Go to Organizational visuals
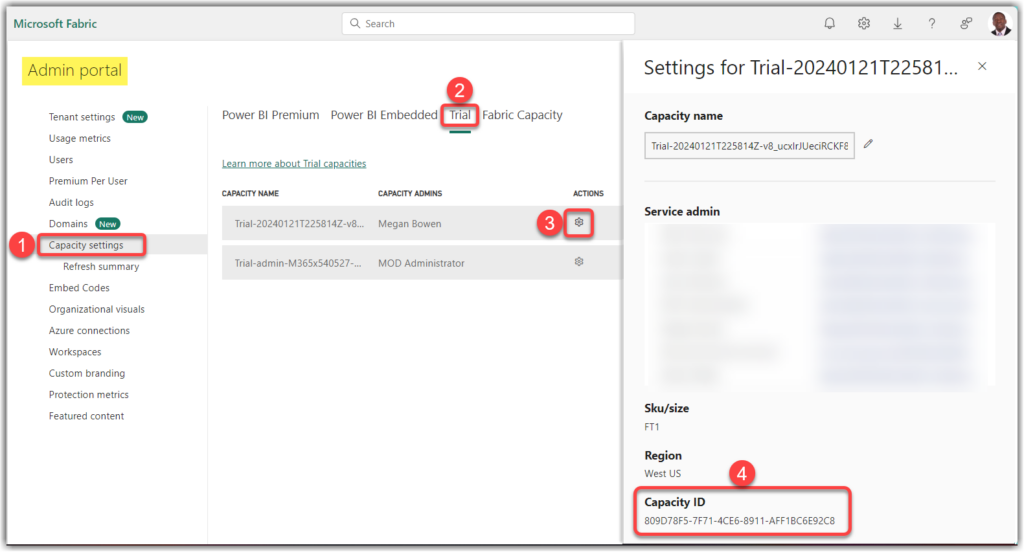 coord(97,309)
